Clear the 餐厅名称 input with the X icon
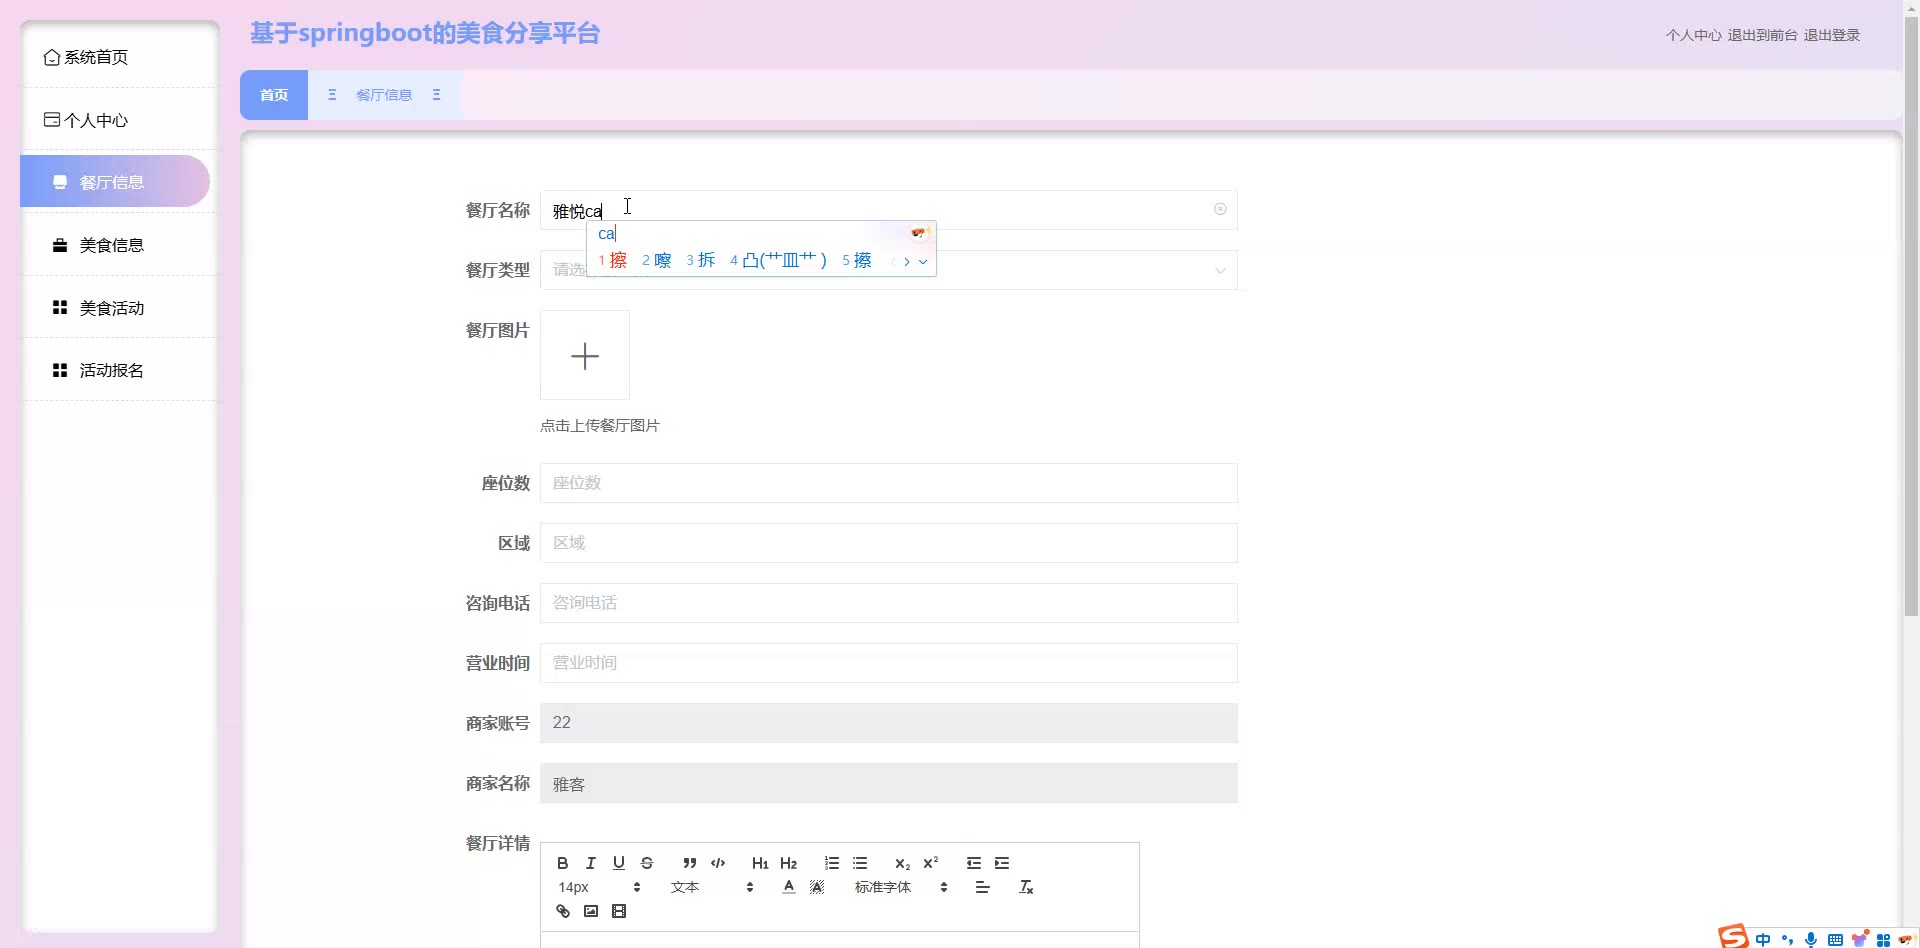This screenshot has width=1920, height=948. click(x=1219, y=209)
